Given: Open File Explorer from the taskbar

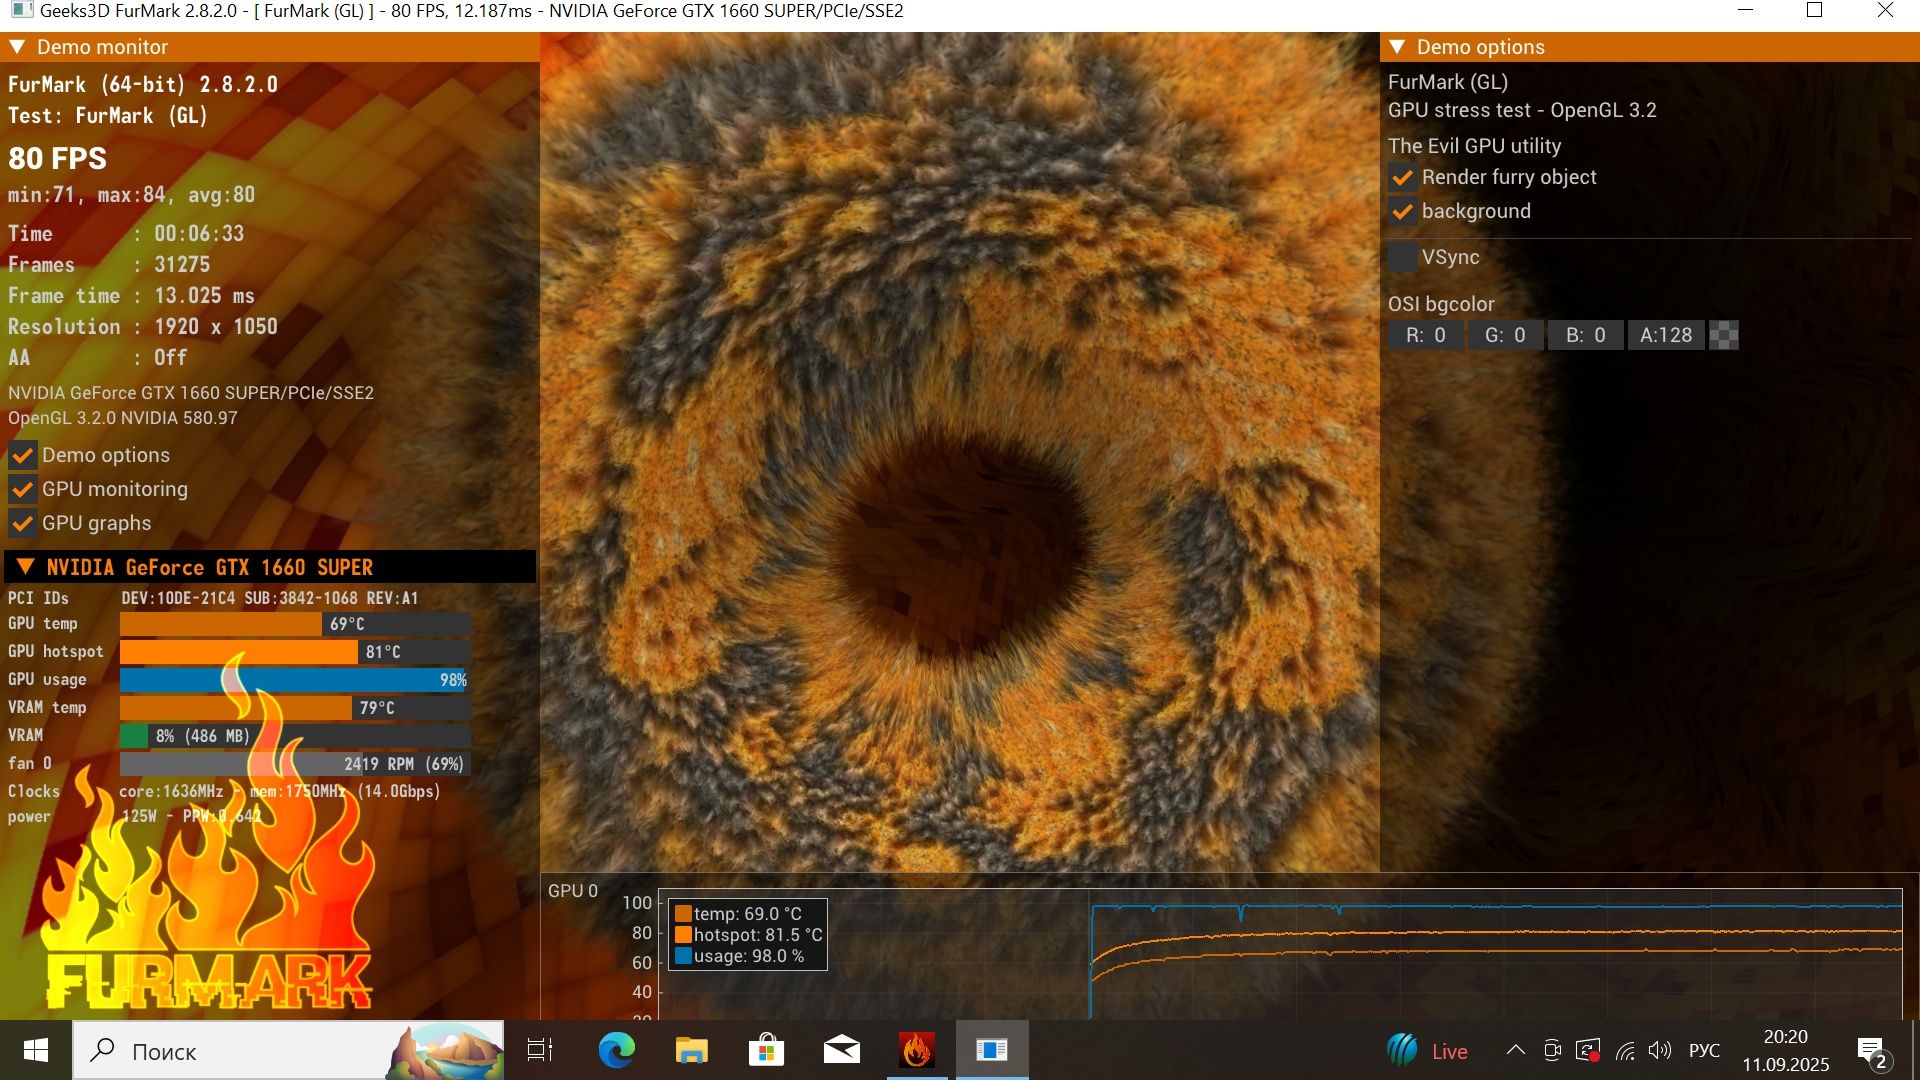Looking at the screenshot, I should [x=691, y=1050].
